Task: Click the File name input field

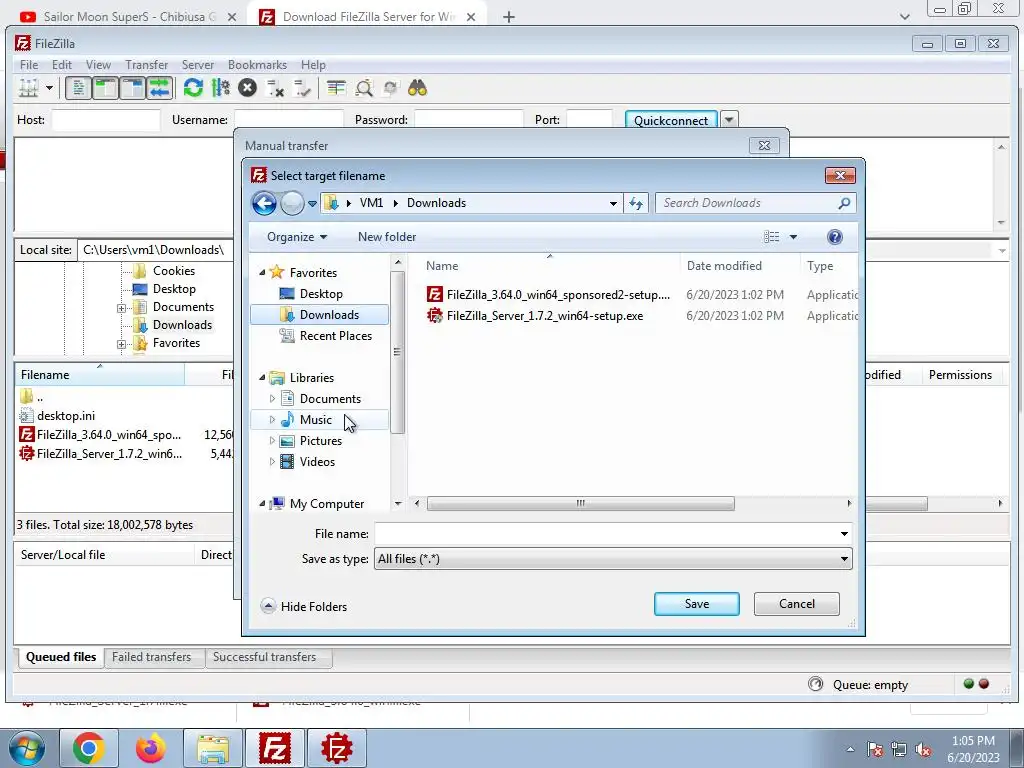Action: coord(613,534)
